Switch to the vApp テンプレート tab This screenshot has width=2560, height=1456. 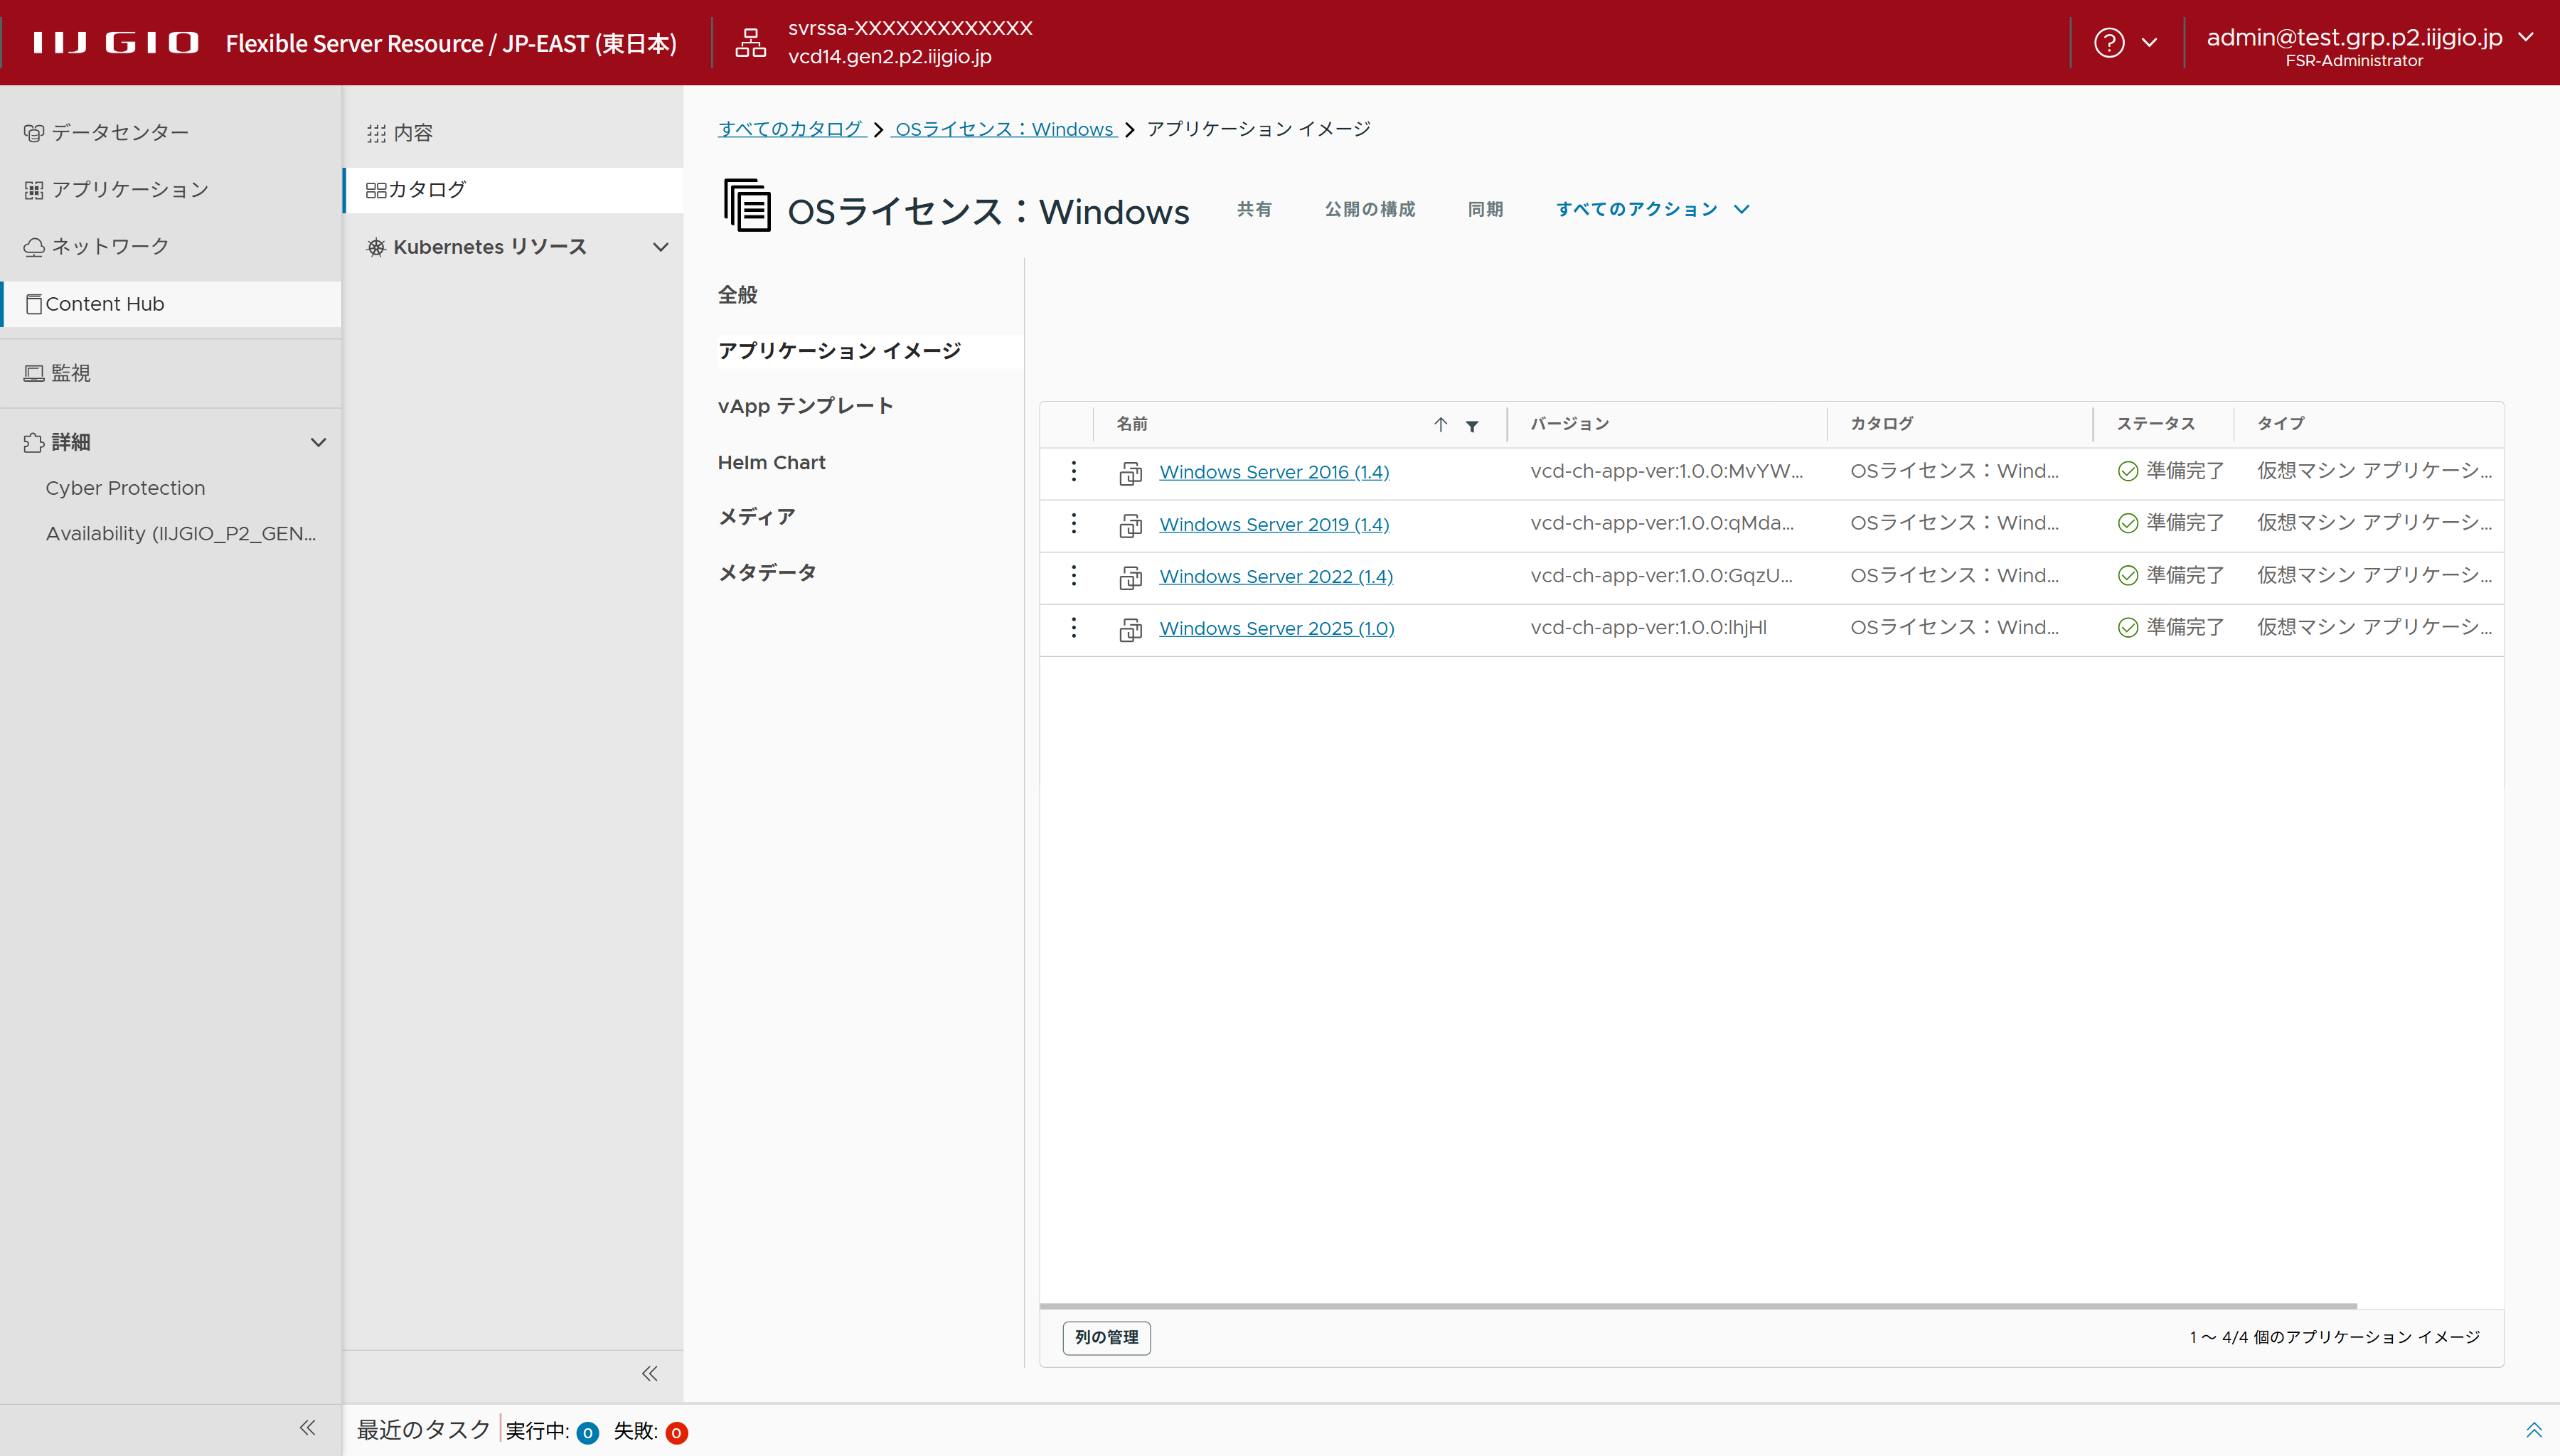(805, 406)
